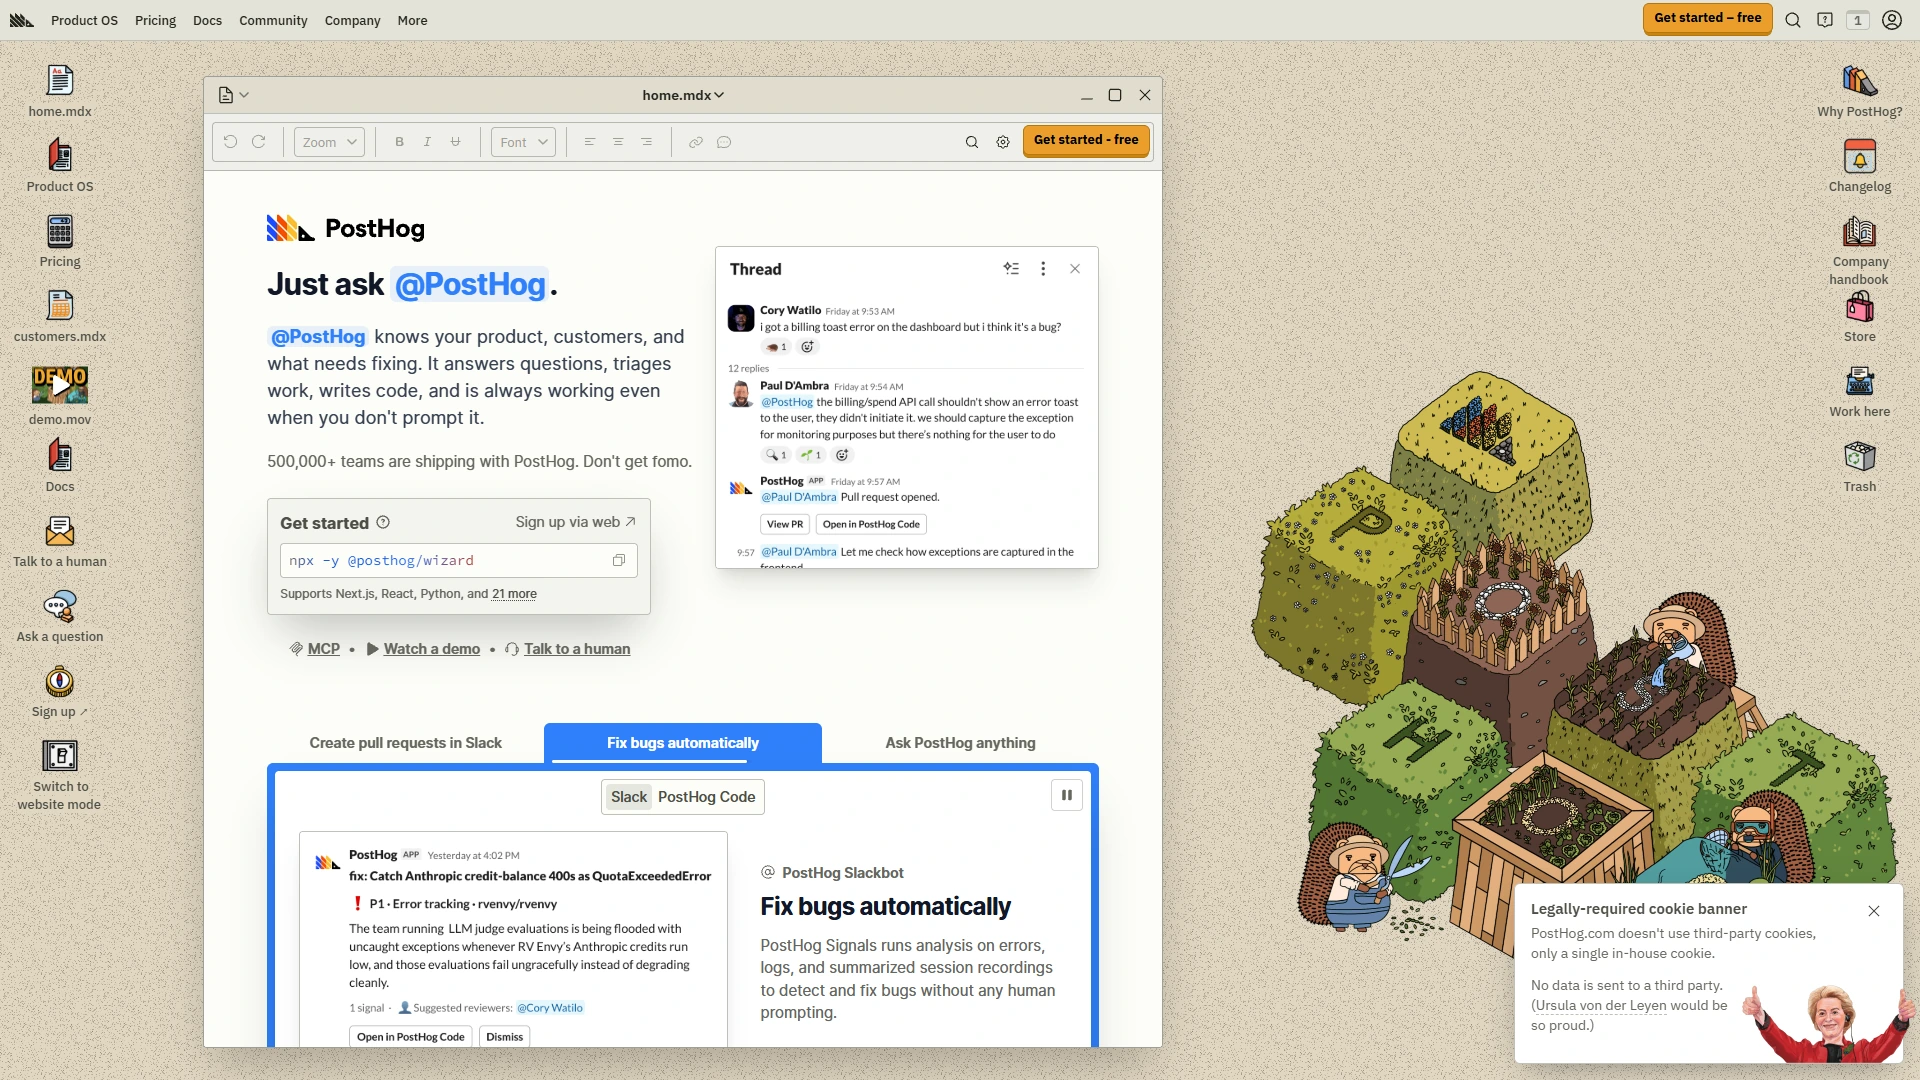Open the home.mdx desktop file icon
The height and width of the screenshot is (1080, 1920).
(60, 81)
